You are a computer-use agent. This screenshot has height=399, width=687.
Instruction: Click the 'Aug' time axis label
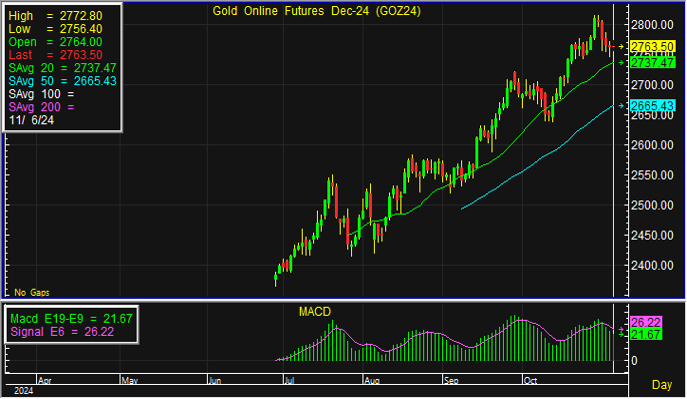point(372,381)
